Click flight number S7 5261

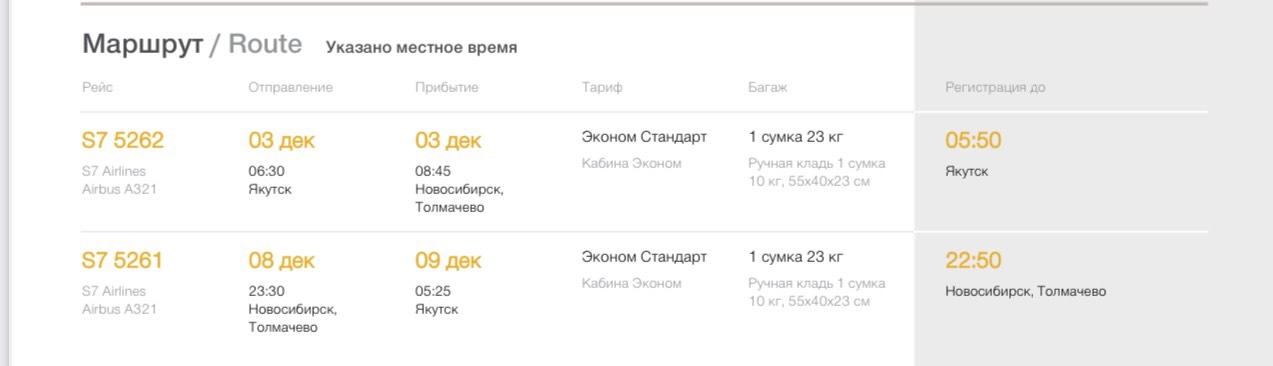tap(122, 261)
